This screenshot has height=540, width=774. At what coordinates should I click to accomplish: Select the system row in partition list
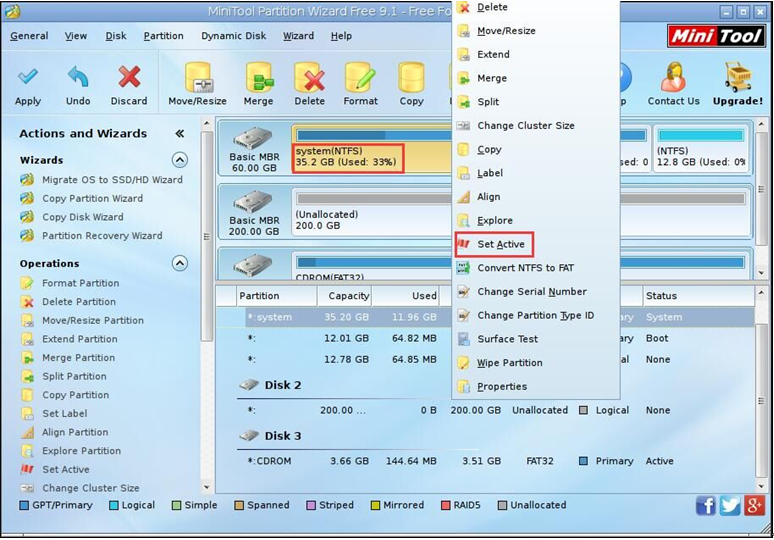tap(348, 317)
